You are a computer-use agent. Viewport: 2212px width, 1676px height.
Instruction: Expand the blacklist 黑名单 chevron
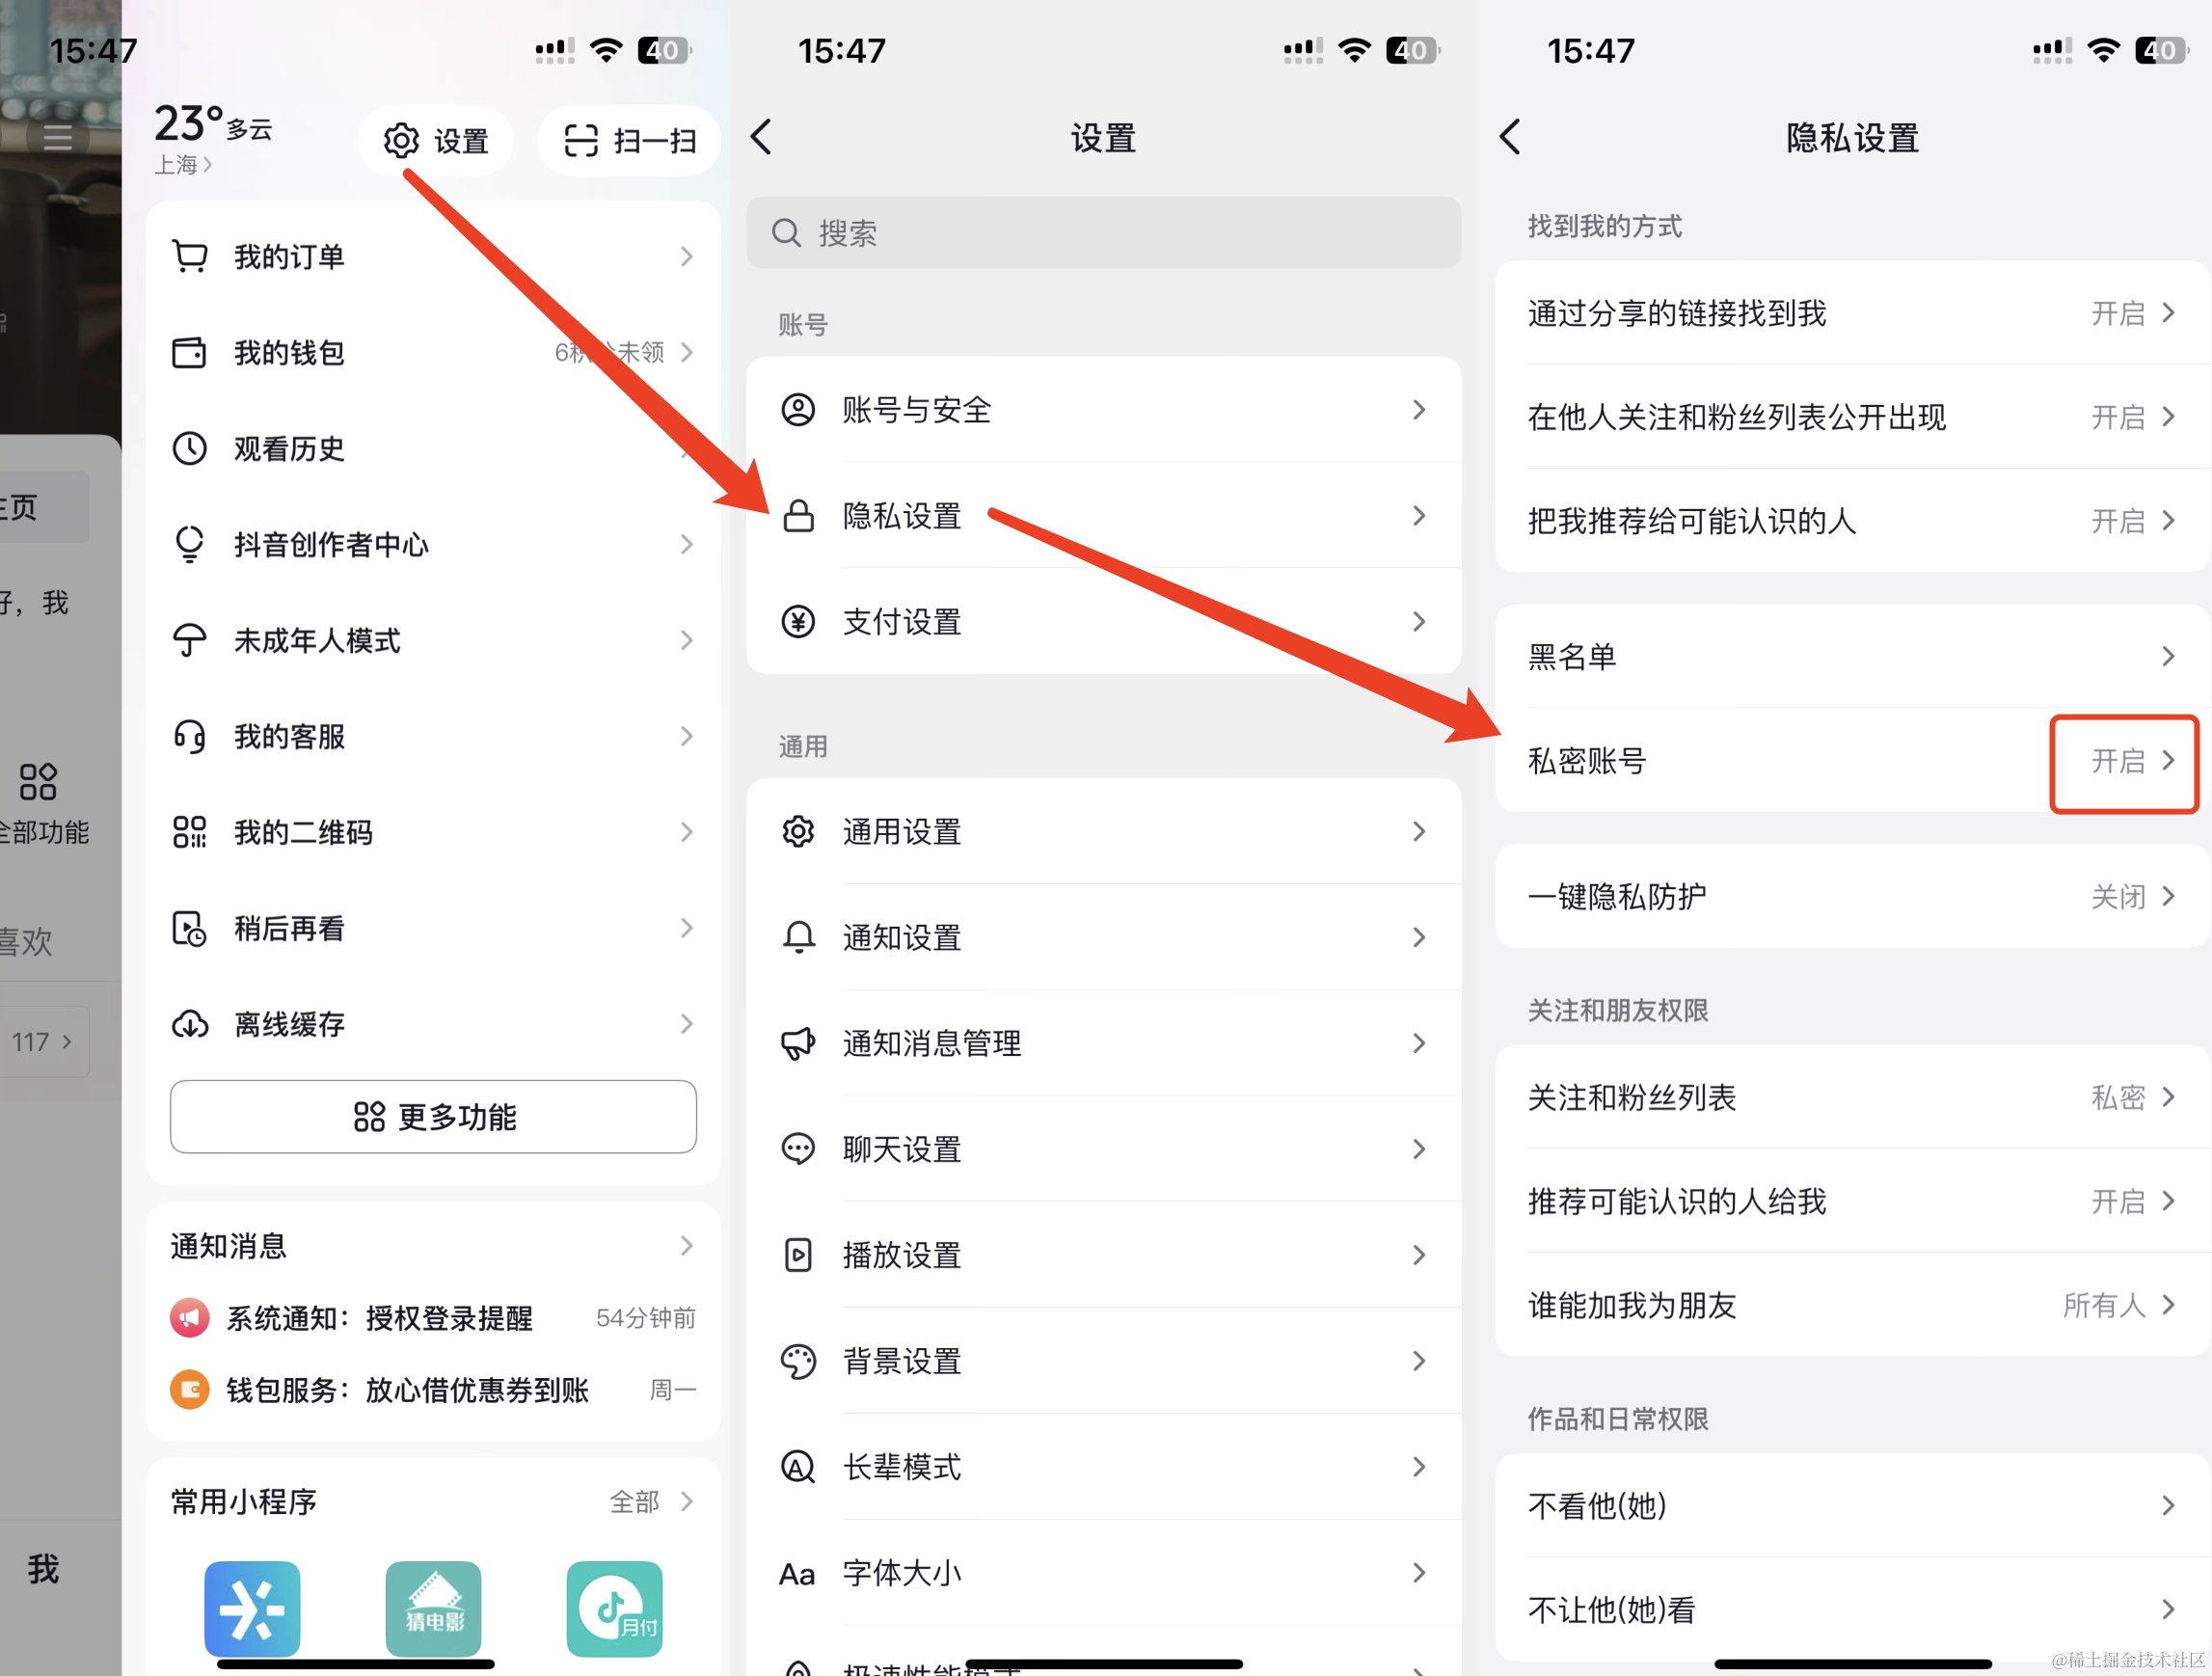tap(2167, 657)
